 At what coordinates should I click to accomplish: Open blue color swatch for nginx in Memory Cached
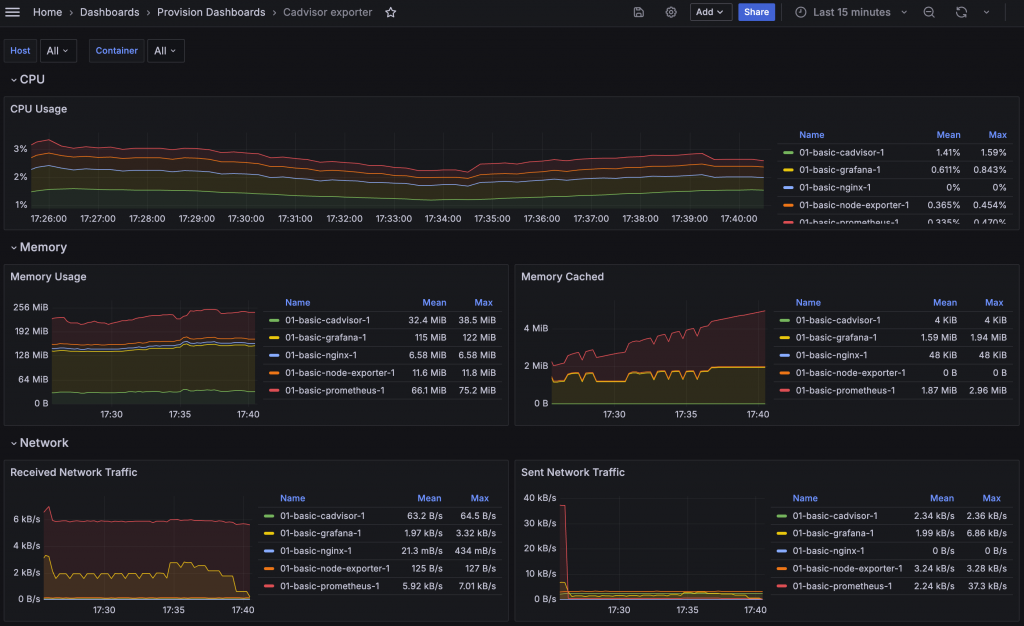click(785, 355)
